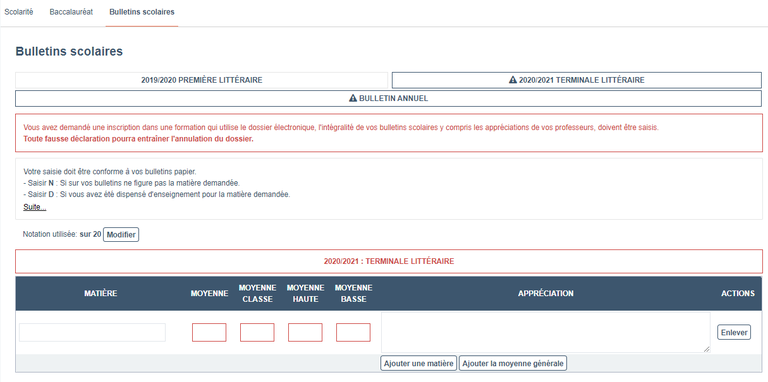Click the Appréciation column header
The image size is (768, 382).
[546, 293]
